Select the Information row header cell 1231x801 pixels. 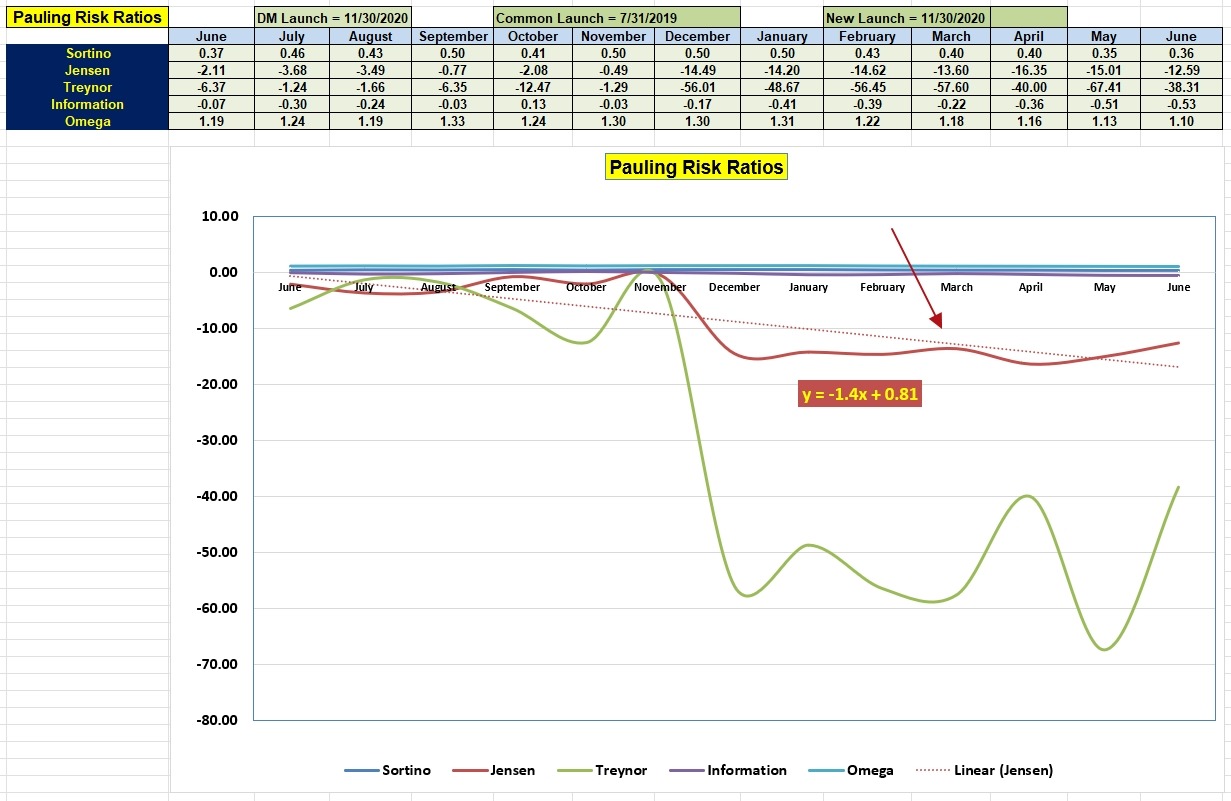87,104
